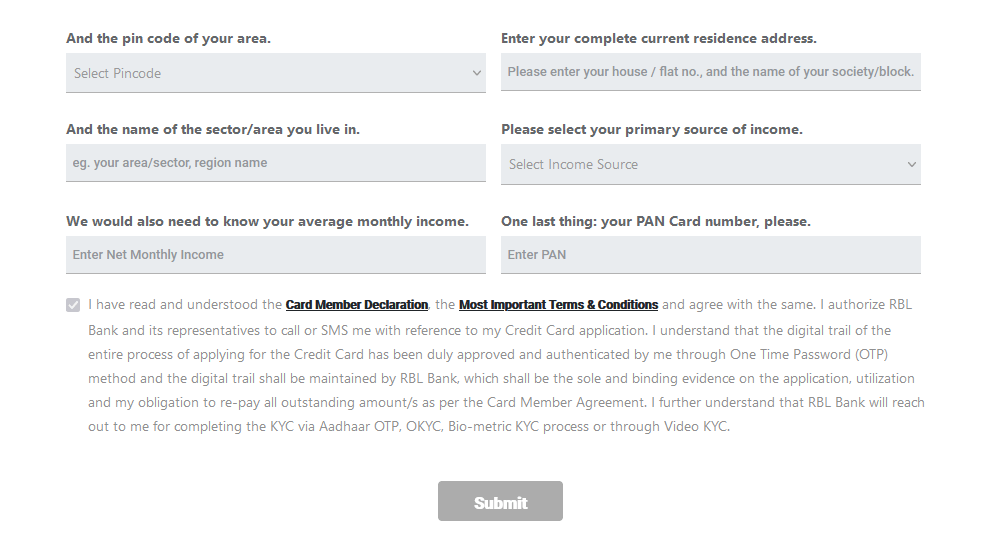Open the Select Income Source dropdown
Viewport: 1006px width, 558px height.
pyautogui.click(x=711, y=164)
